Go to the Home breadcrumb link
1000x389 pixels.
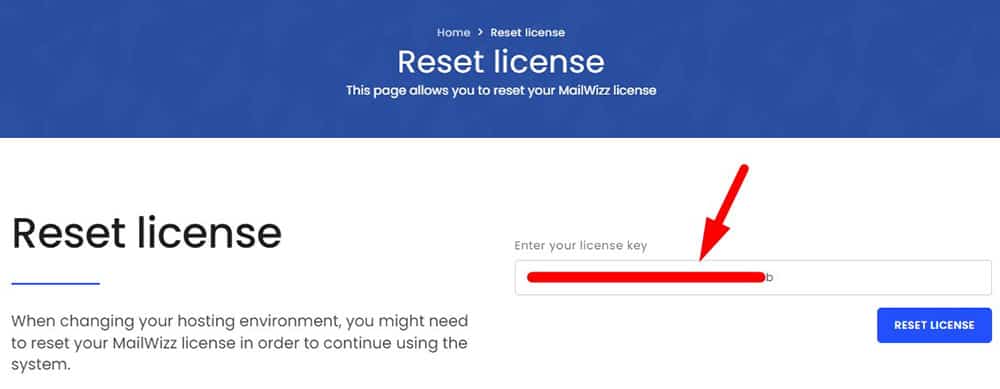(453, 33)
